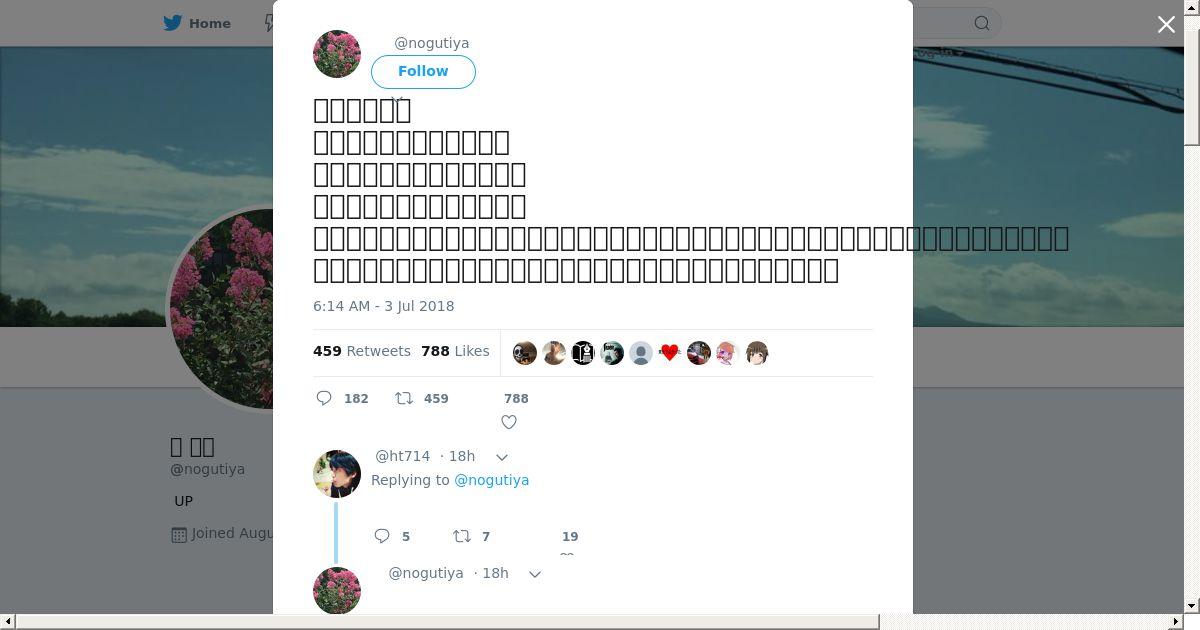This screenshot has height=630, width=1200.
Task: Retweet the main tweet with 459 retweets
Action: pos(404,398)
